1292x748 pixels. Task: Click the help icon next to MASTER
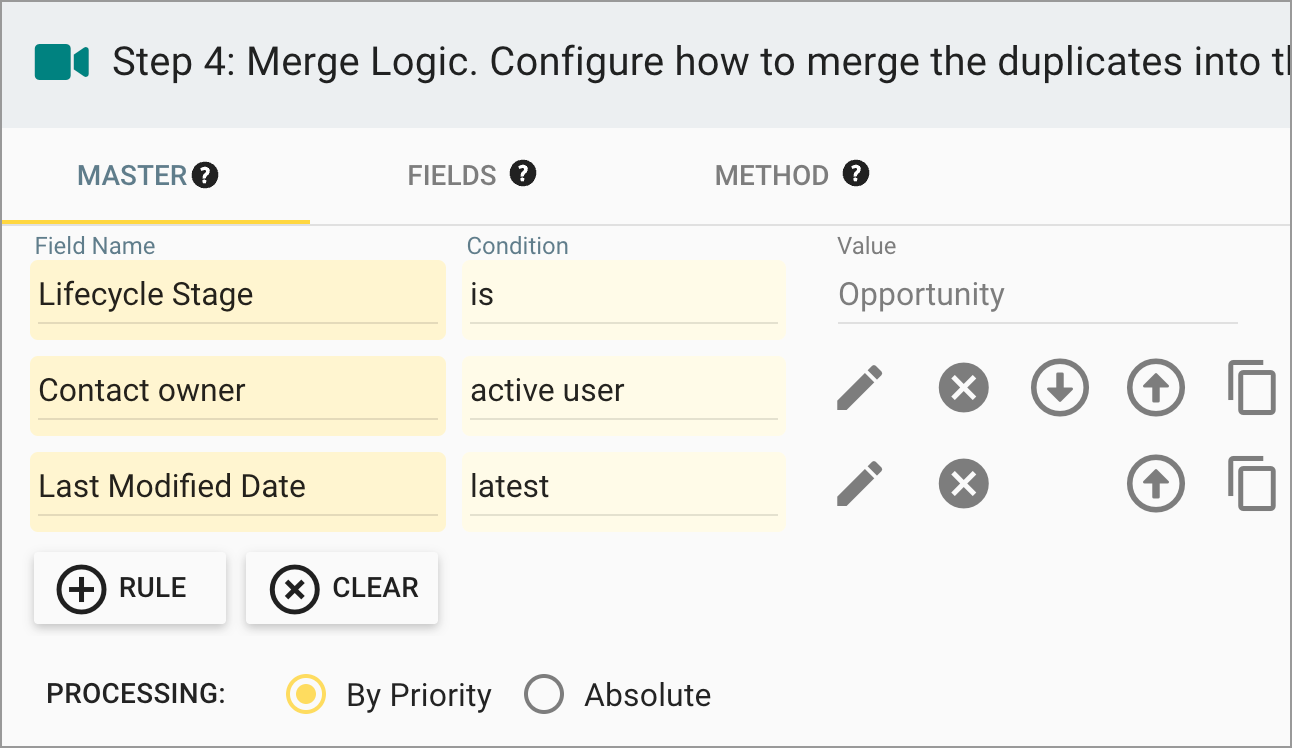(205, 175)
